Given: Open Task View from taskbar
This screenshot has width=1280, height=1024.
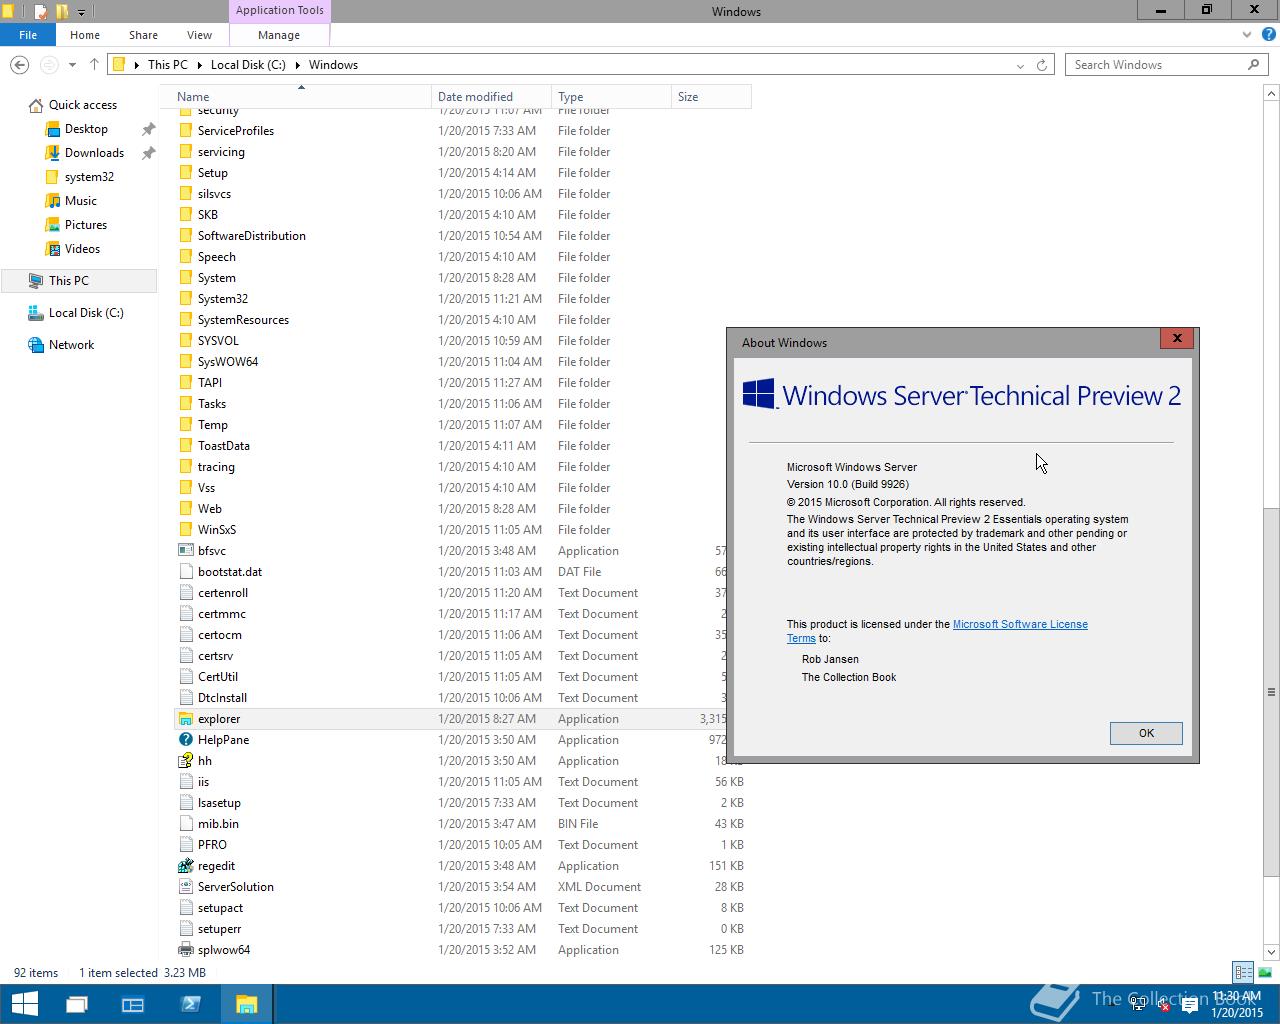Looking at the screenshot, I should (77, 1004).
